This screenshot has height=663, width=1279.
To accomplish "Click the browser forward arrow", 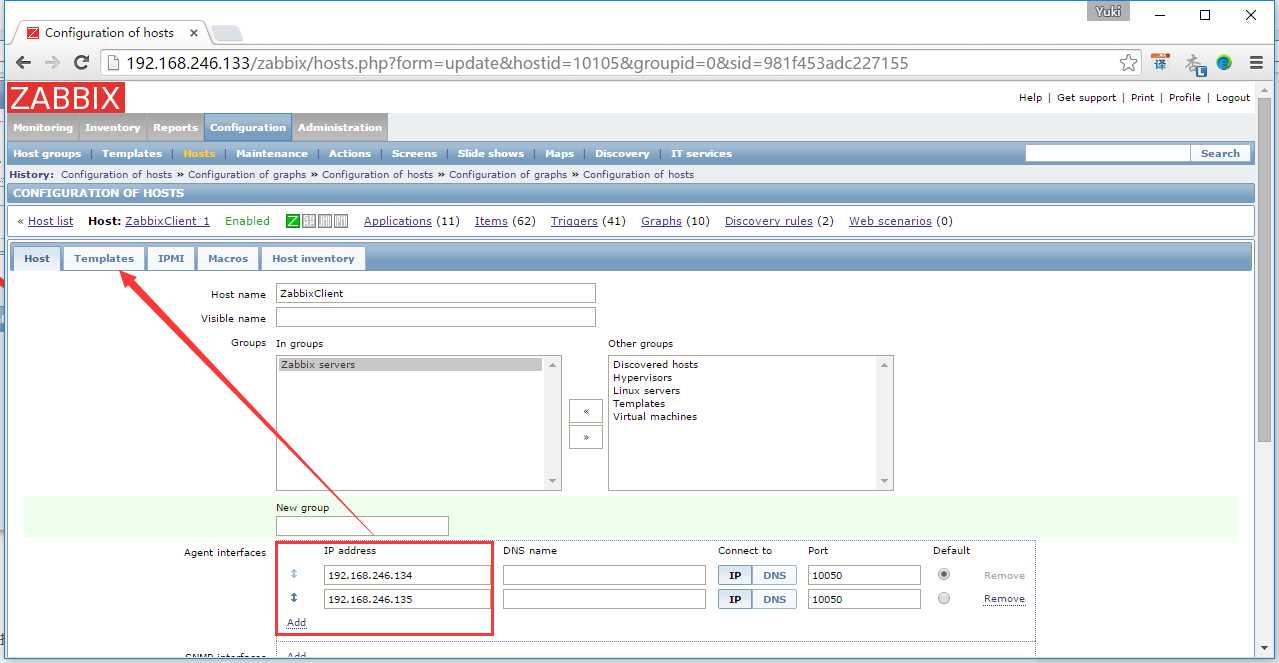I will (52, 63).
